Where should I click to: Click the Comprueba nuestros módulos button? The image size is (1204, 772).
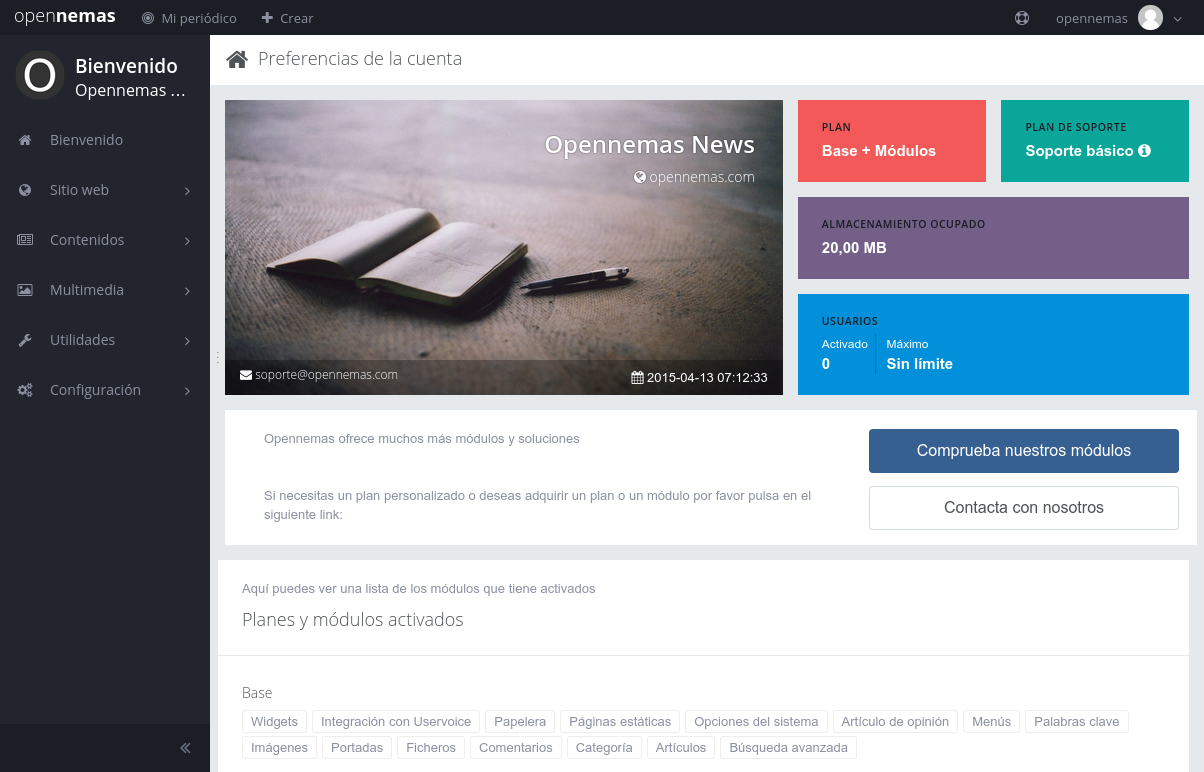tap(1023, 451)
